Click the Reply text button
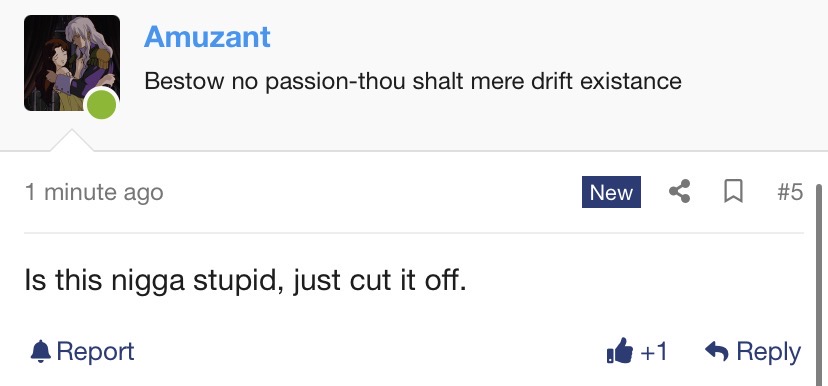Screen dimensions: 828x386 768,352
